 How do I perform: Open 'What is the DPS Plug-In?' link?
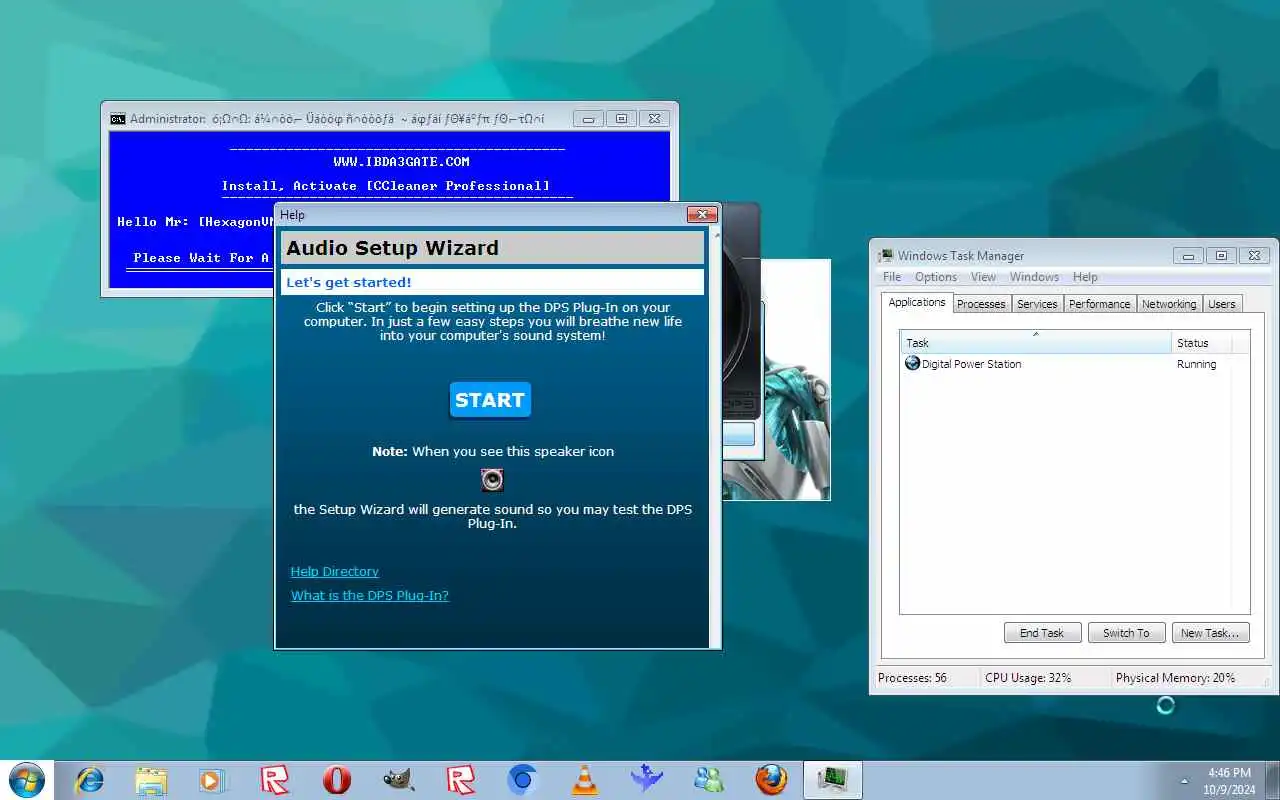pos(370,595)
